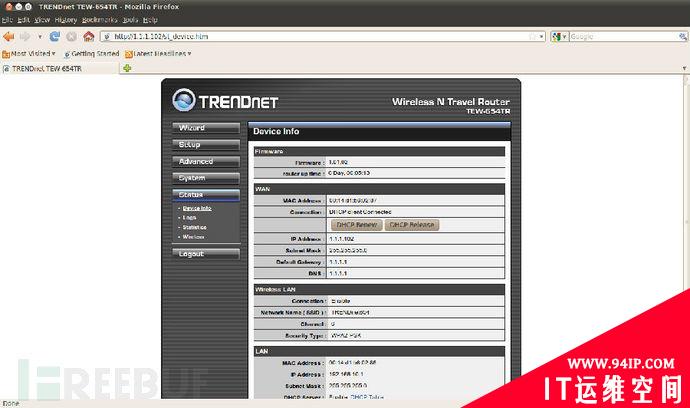The image size is (690, 408).
Task: Open the Wizard section
Action: tap(206, 128)
